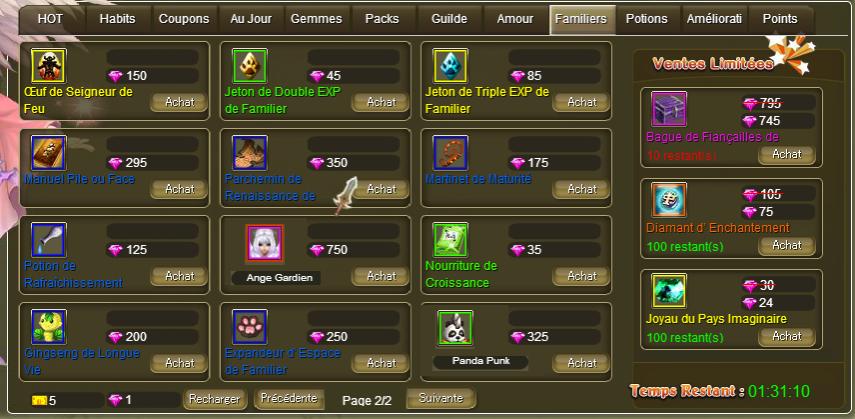This screenshot has width=855, height=419.
Task: Click the Potion de Rafraîchissement bottle icon
Action: pos(49,240)
